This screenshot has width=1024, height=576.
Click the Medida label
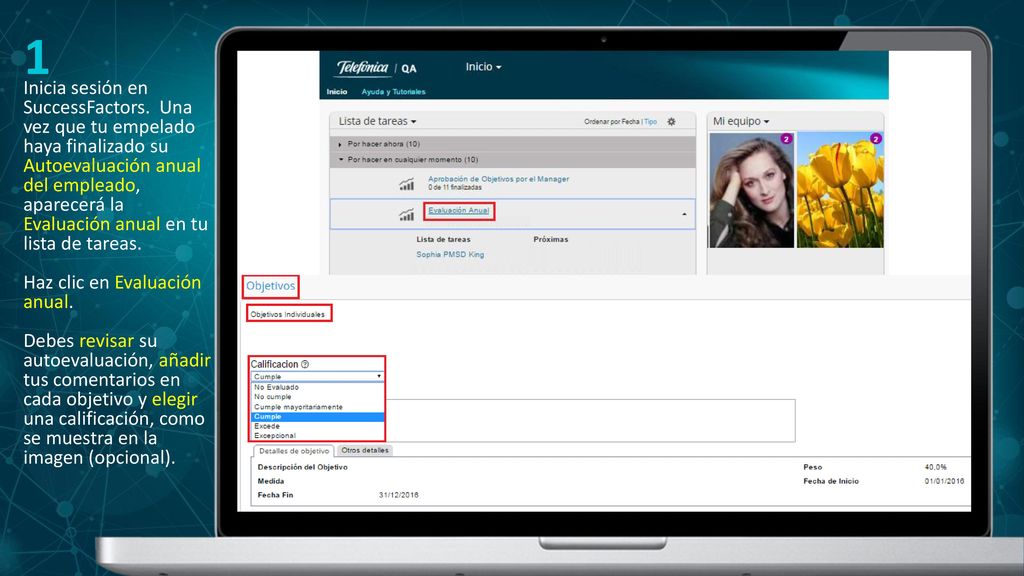270,481
